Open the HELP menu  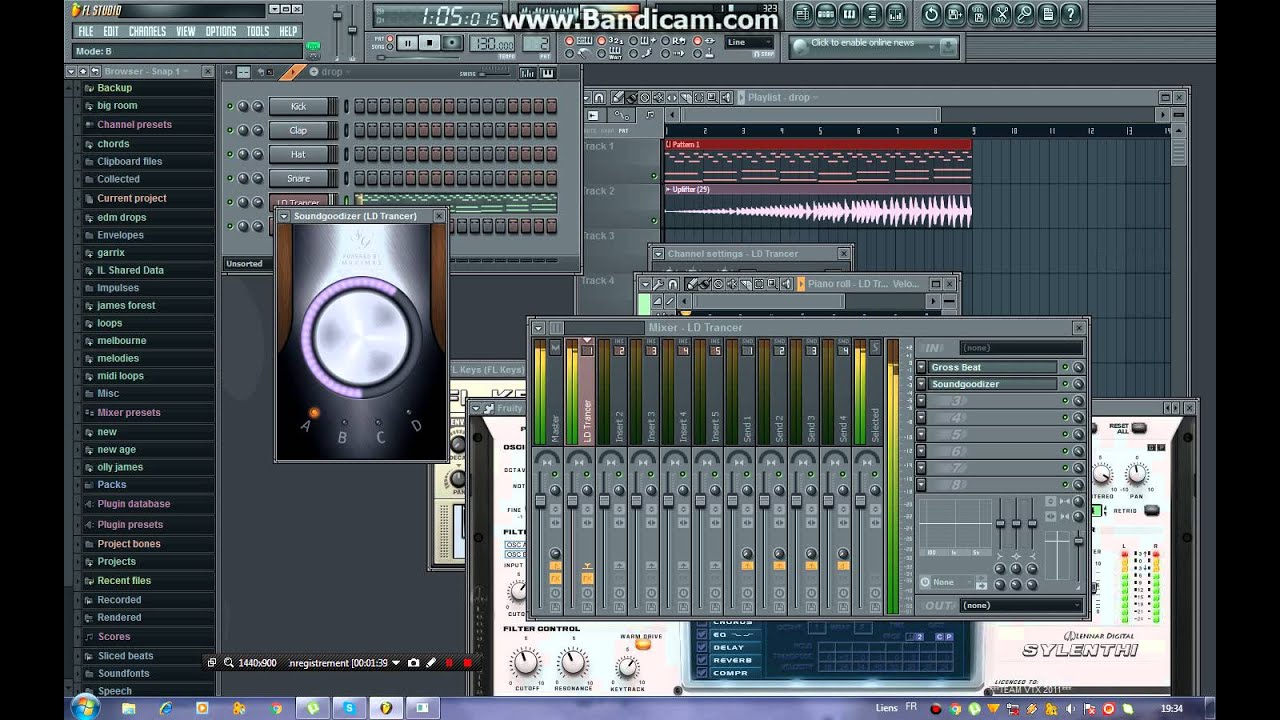(288, 31)
